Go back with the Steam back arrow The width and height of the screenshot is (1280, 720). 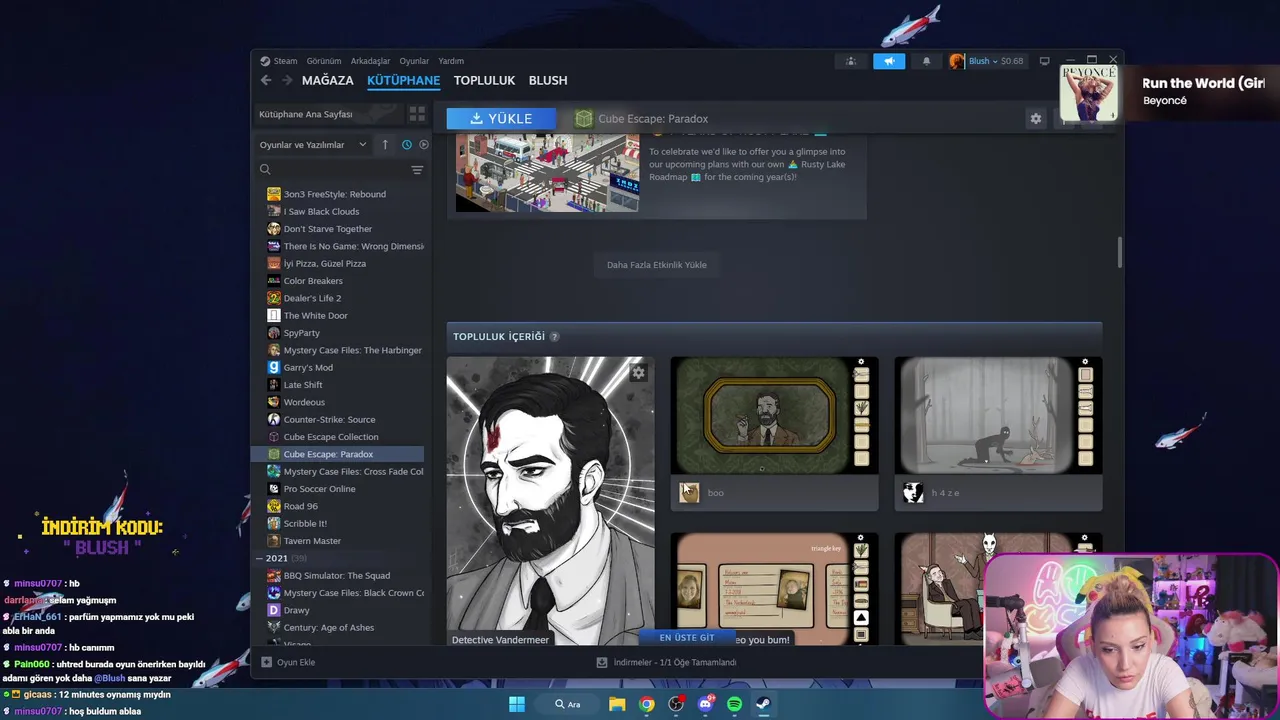coord(265,80)
